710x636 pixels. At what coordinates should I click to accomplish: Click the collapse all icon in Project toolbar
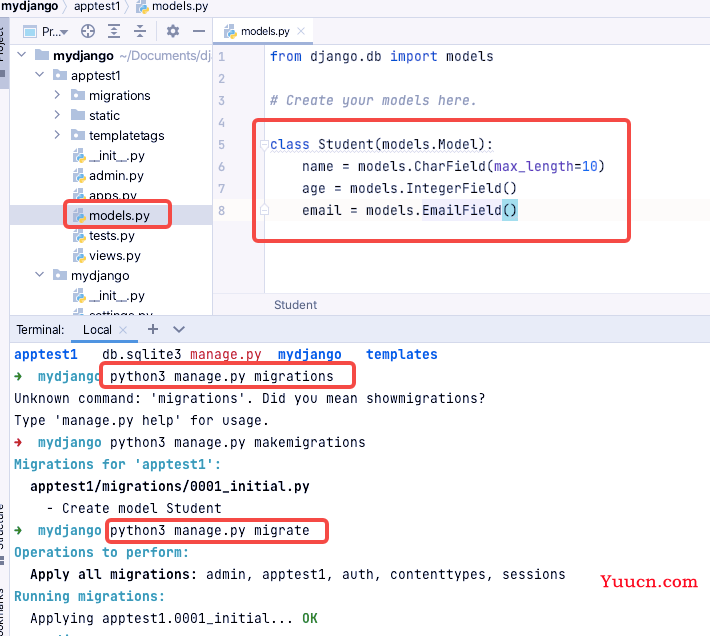tap(140, 31)
